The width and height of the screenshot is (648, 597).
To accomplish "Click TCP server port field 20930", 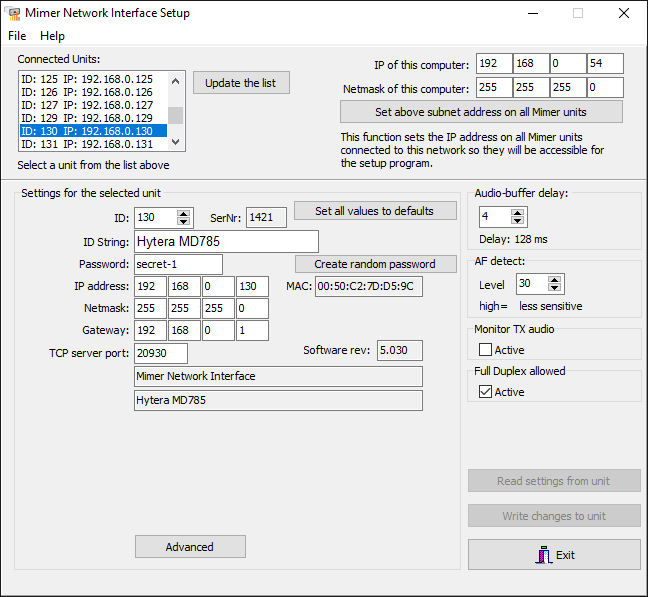I will [x=161, y=353].
